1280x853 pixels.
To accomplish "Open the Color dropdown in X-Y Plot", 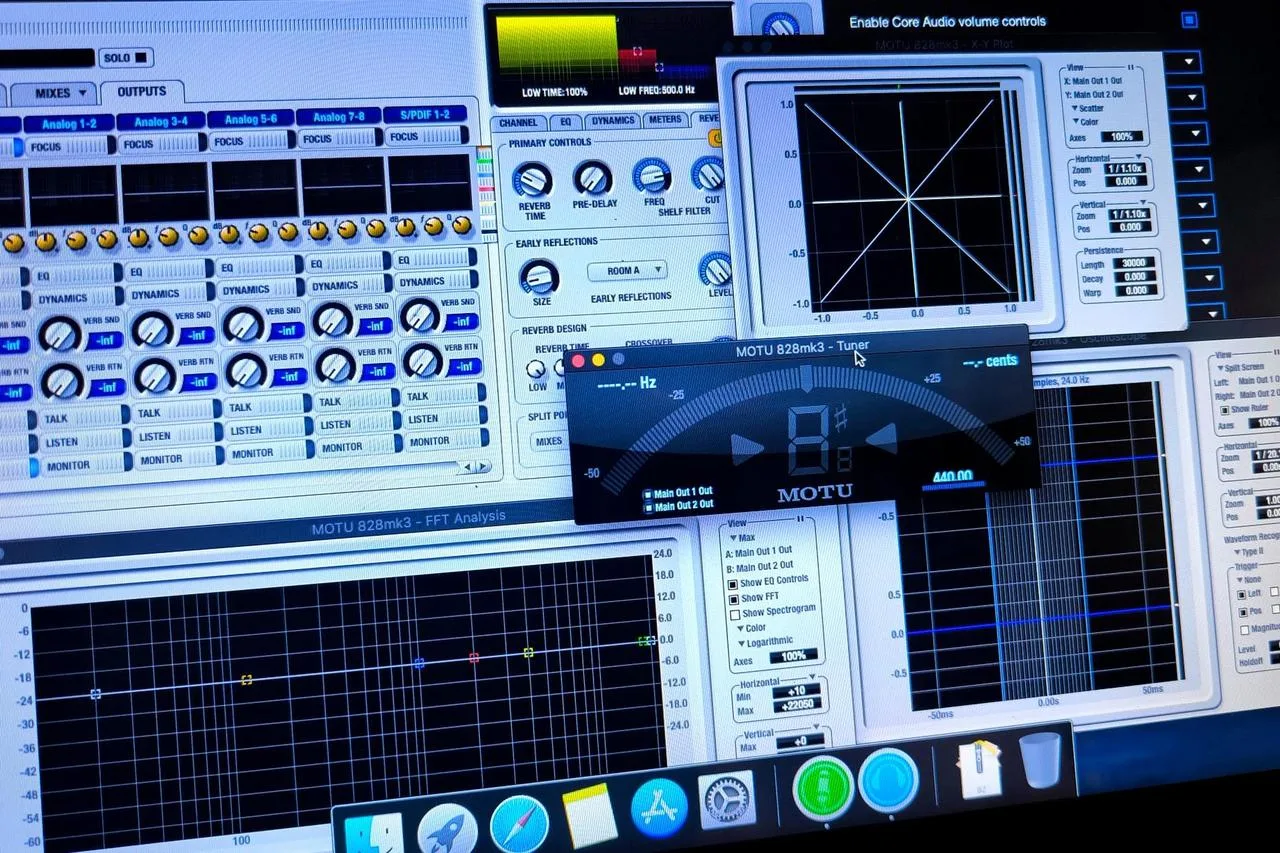I will pyautogui.click(x=1085, y=121).
